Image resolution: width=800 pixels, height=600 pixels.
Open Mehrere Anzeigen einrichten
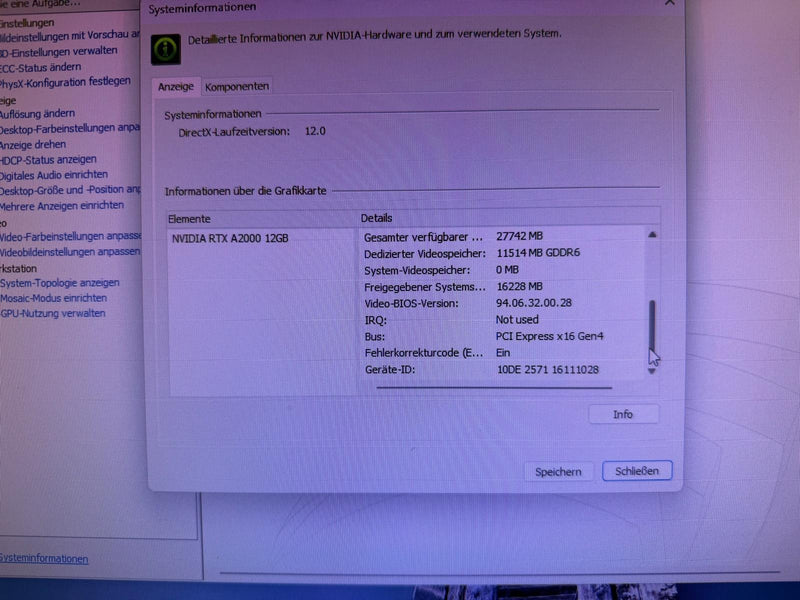(62, 206)
